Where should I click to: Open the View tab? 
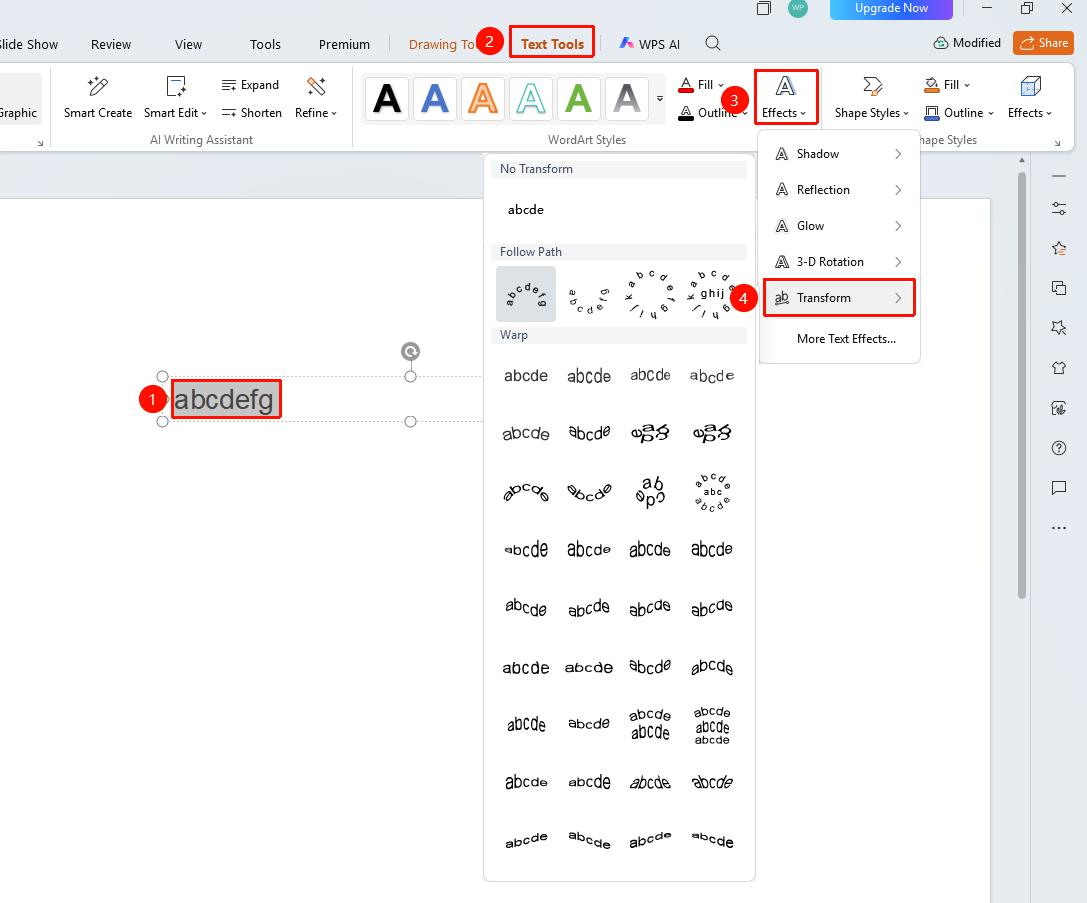pyautogui.click(x=189, y=44)
